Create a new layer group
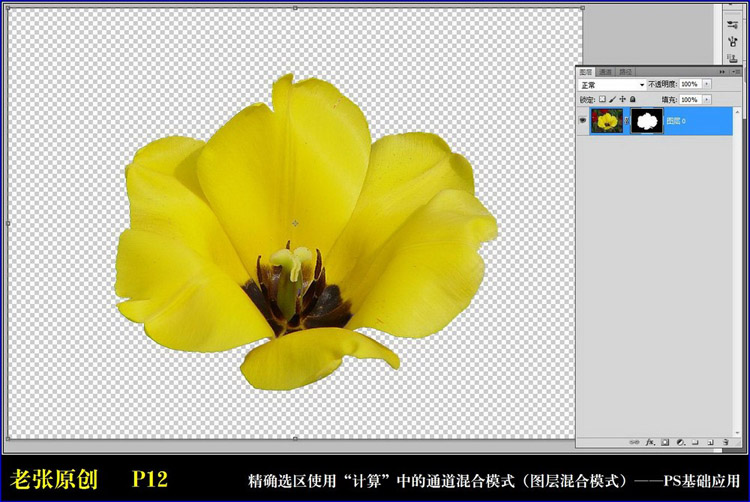The width and height of the screenshot is (750, 502). point(694,441)
